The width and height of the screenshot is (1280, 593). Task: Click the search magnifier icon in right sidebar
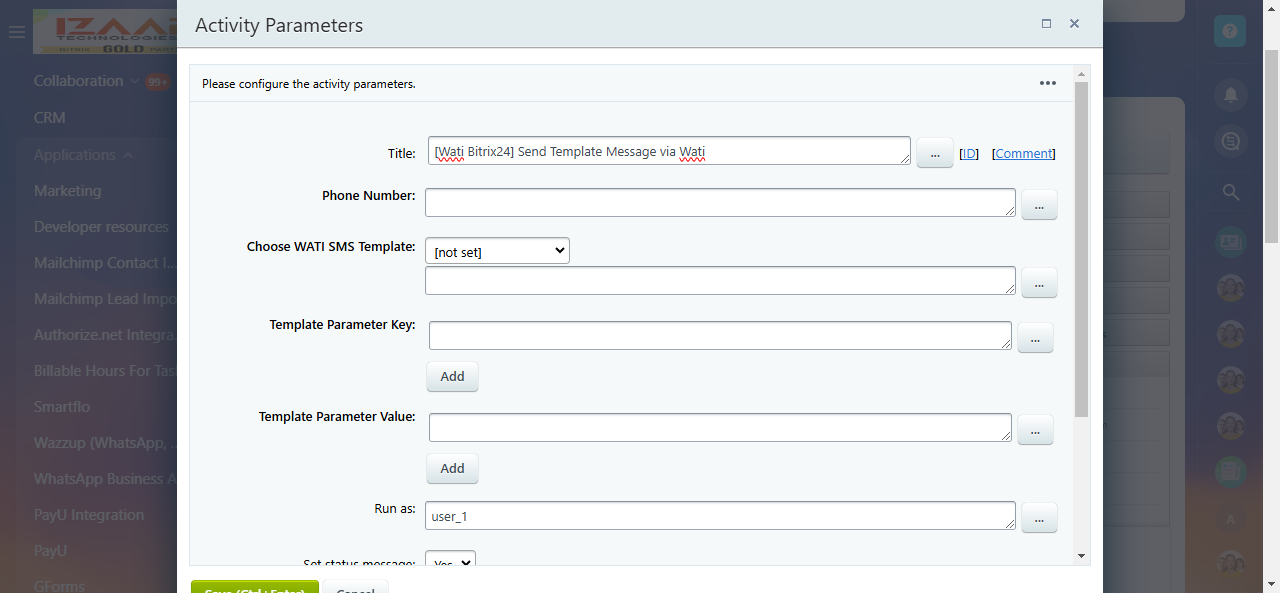coord(1230,192)
